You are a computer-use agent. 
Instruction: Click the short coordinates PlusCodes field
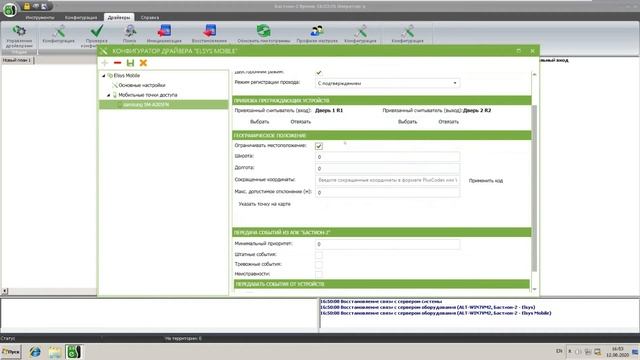coord(387,180)
